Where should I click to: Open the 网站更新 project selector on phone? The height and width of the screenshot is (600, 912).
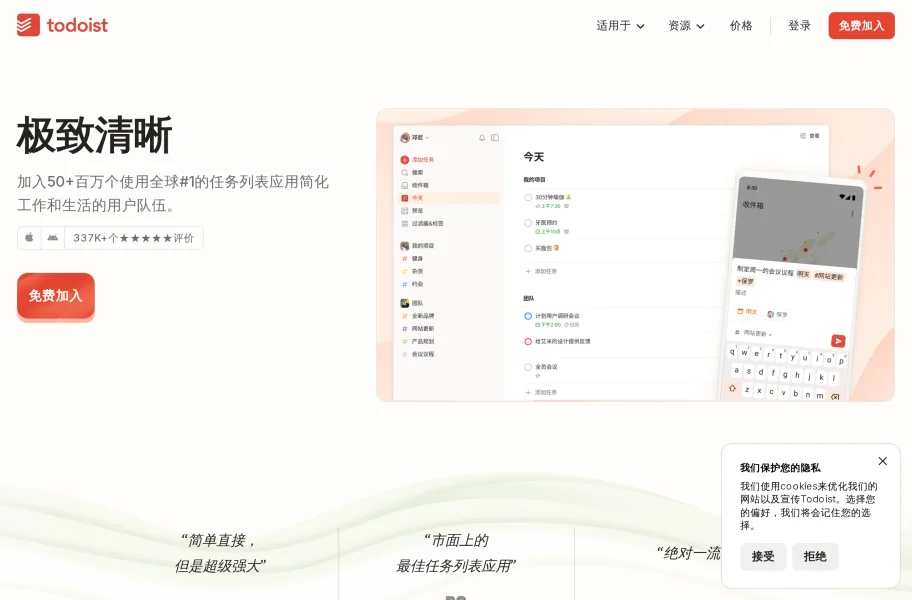[753, 333]
